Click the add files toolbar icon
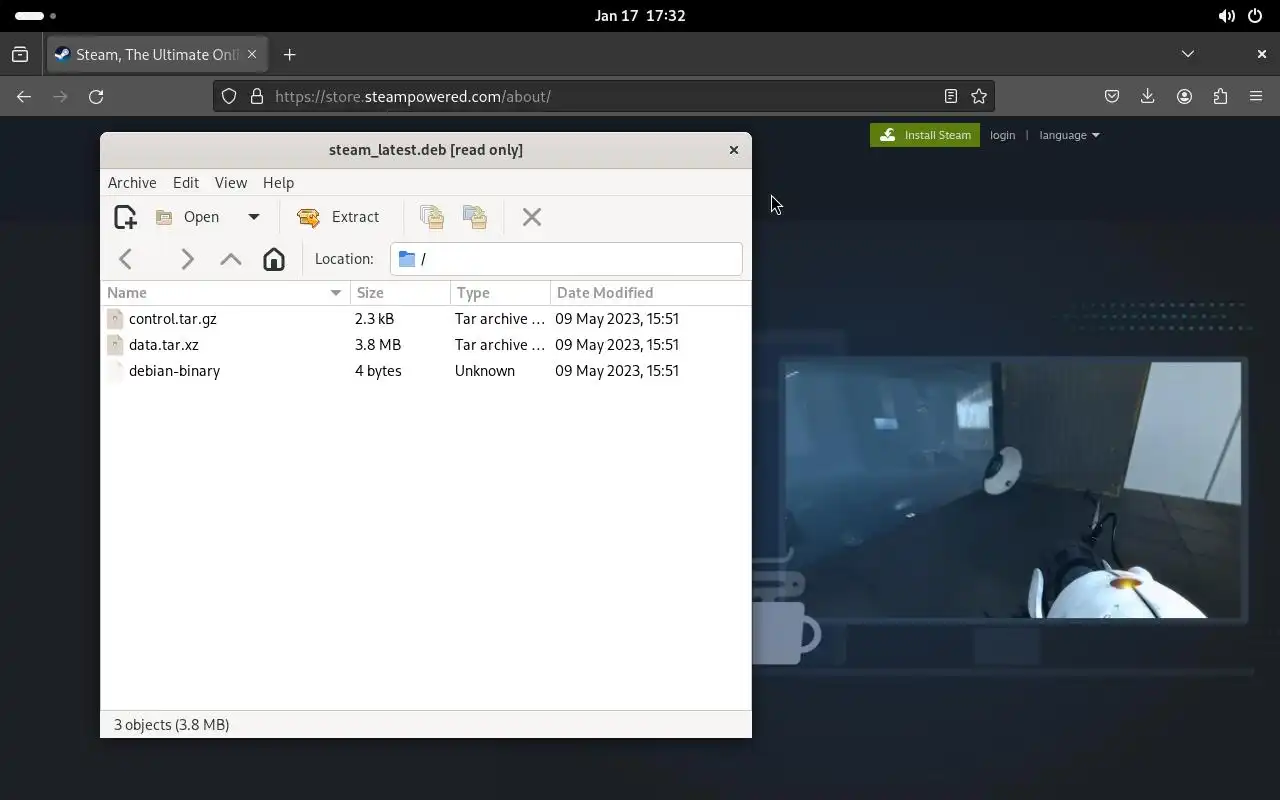Image resolution: width=1280 pixels, height=800 pixels. [432, 217]
